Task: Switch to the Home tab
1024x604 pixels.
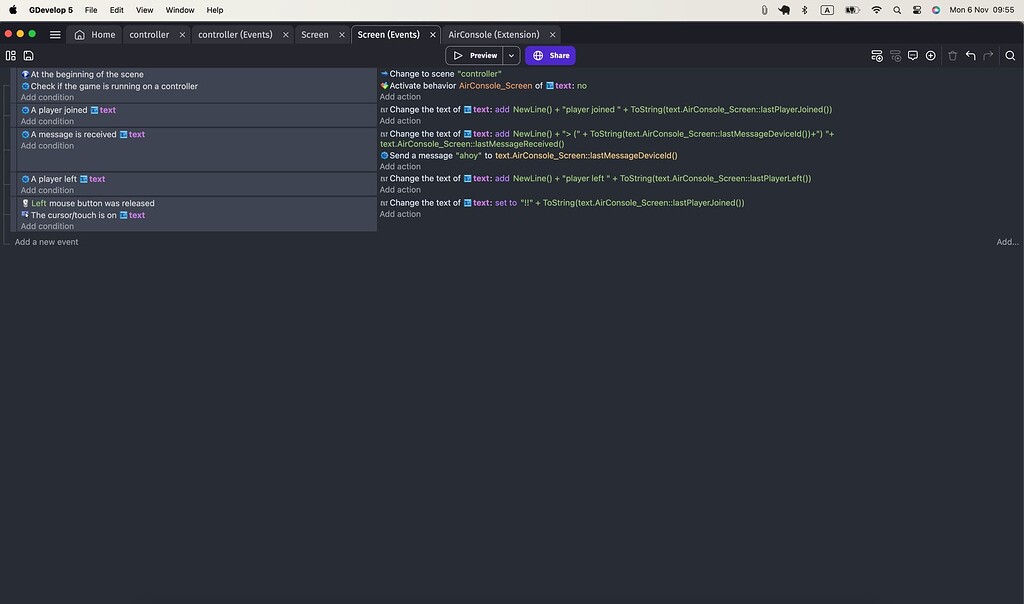Action: click(95, 35)
